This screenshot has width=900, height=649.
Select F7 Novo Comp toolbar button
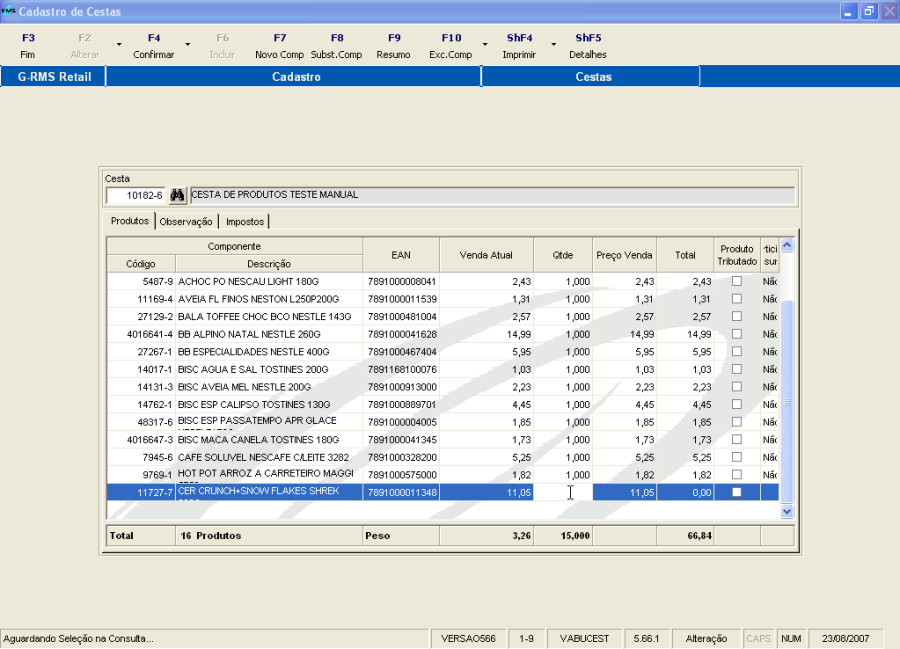point(279,46)
